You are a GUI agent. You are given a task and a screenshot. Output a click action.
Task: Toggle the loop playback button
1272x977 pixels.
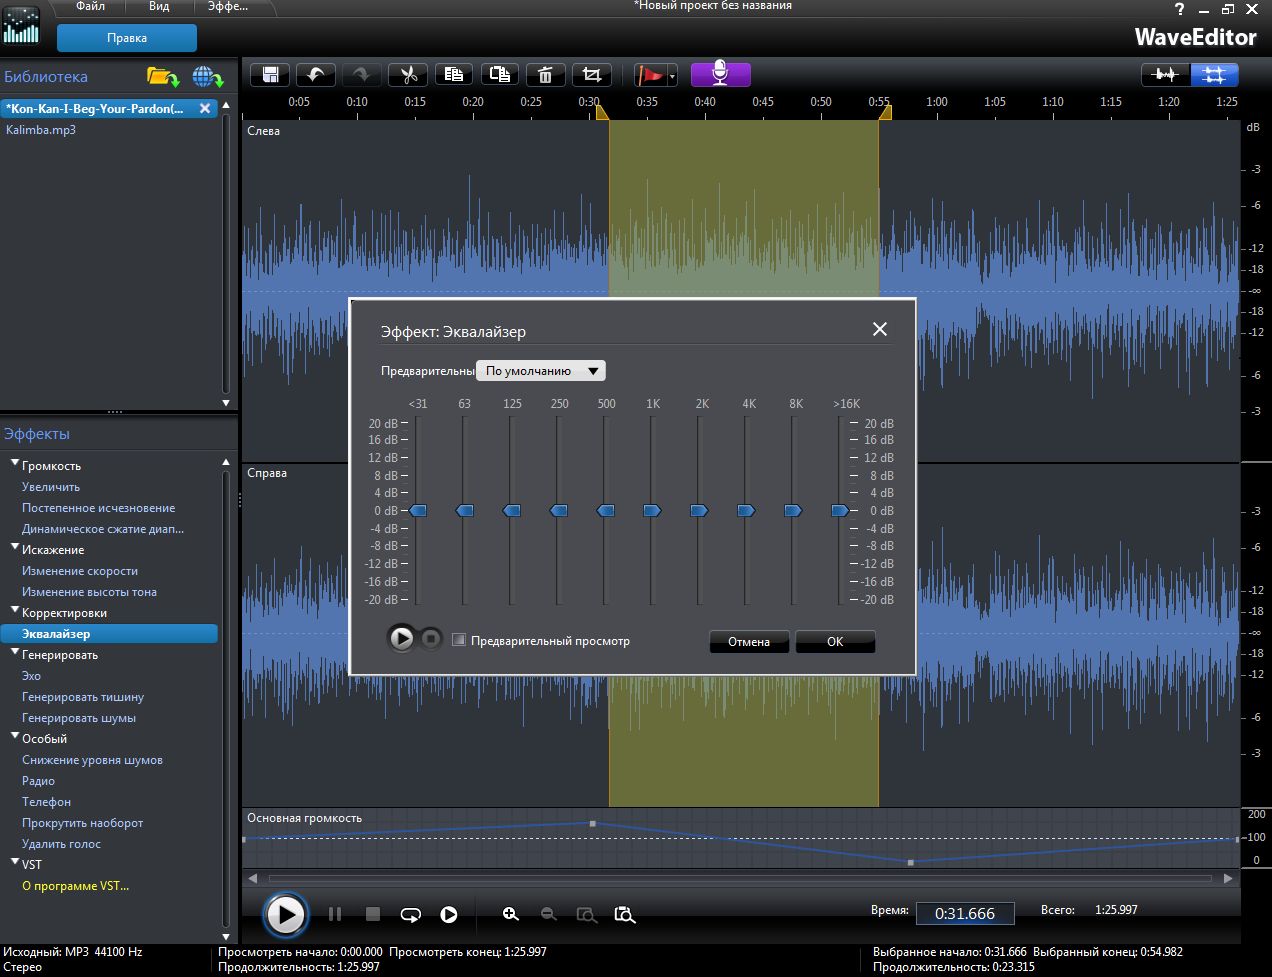tap(411, 914)
